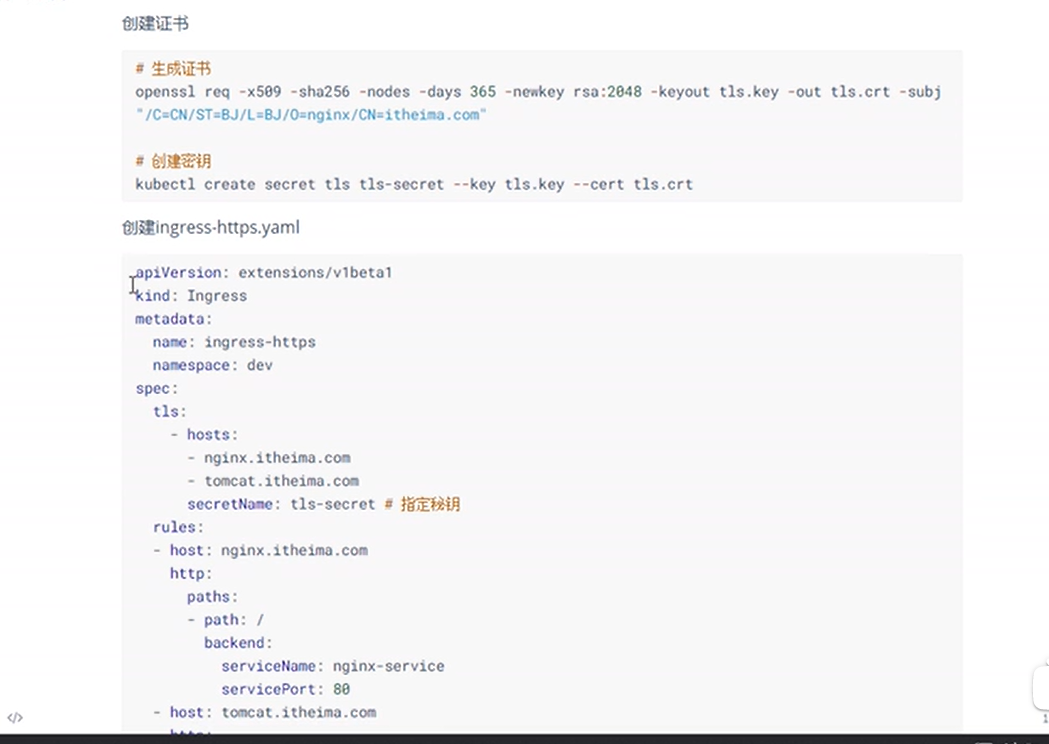
Task: Click the line "name: ingress-https"
Action: point(234,342)
